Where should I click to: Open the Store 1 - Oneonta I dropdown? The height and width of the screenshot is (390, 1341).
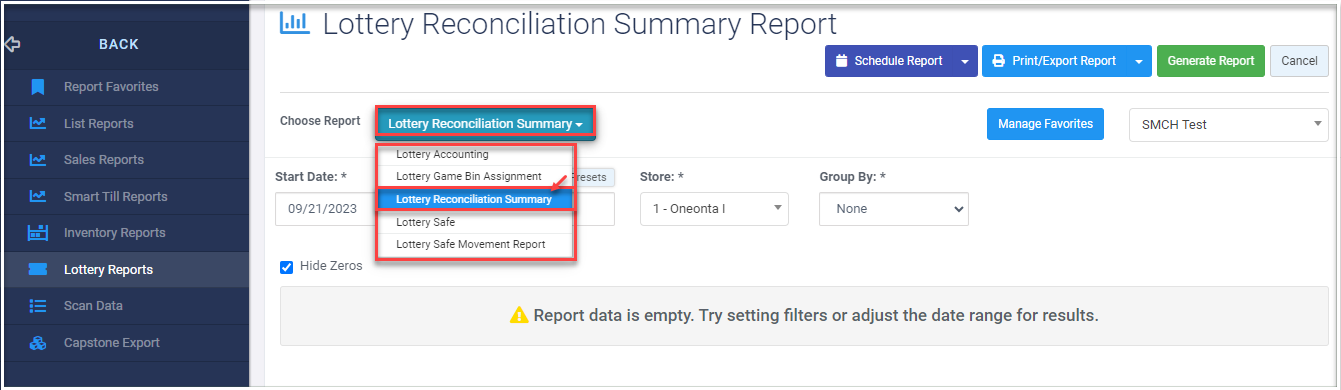714,209
